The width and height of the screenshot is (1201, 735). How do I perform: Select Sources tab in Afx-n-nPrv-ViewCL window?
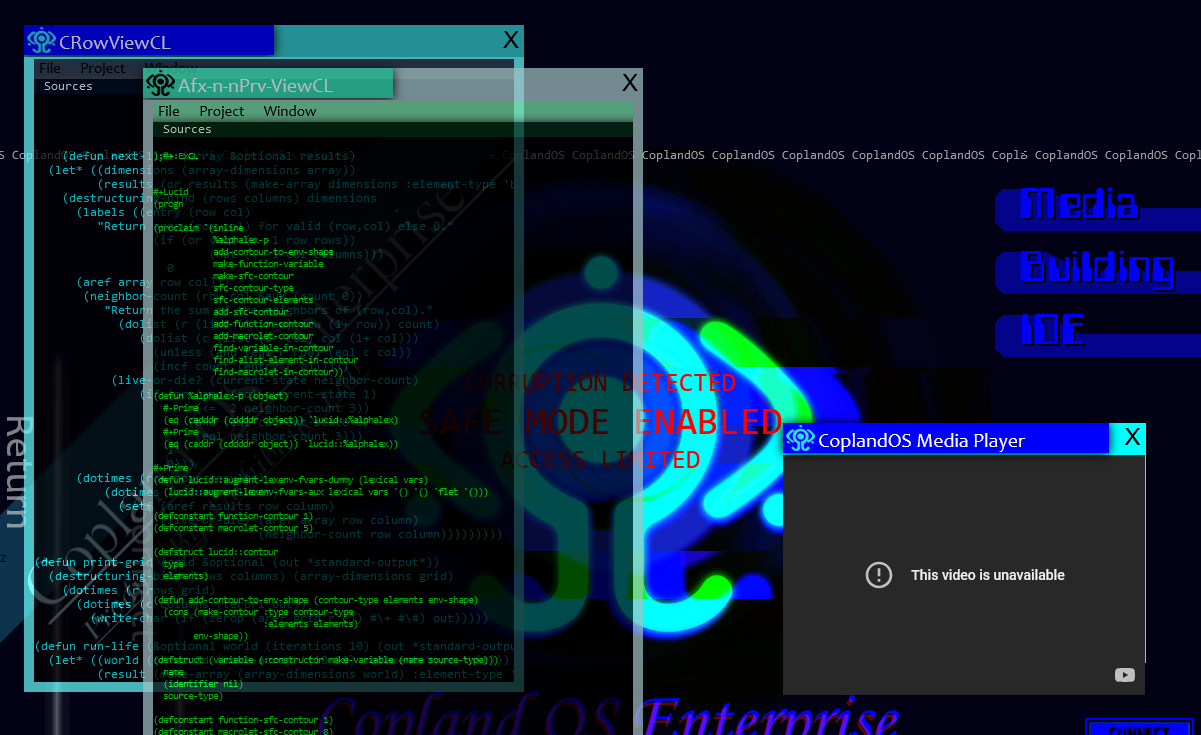click(x=187, y=129)
